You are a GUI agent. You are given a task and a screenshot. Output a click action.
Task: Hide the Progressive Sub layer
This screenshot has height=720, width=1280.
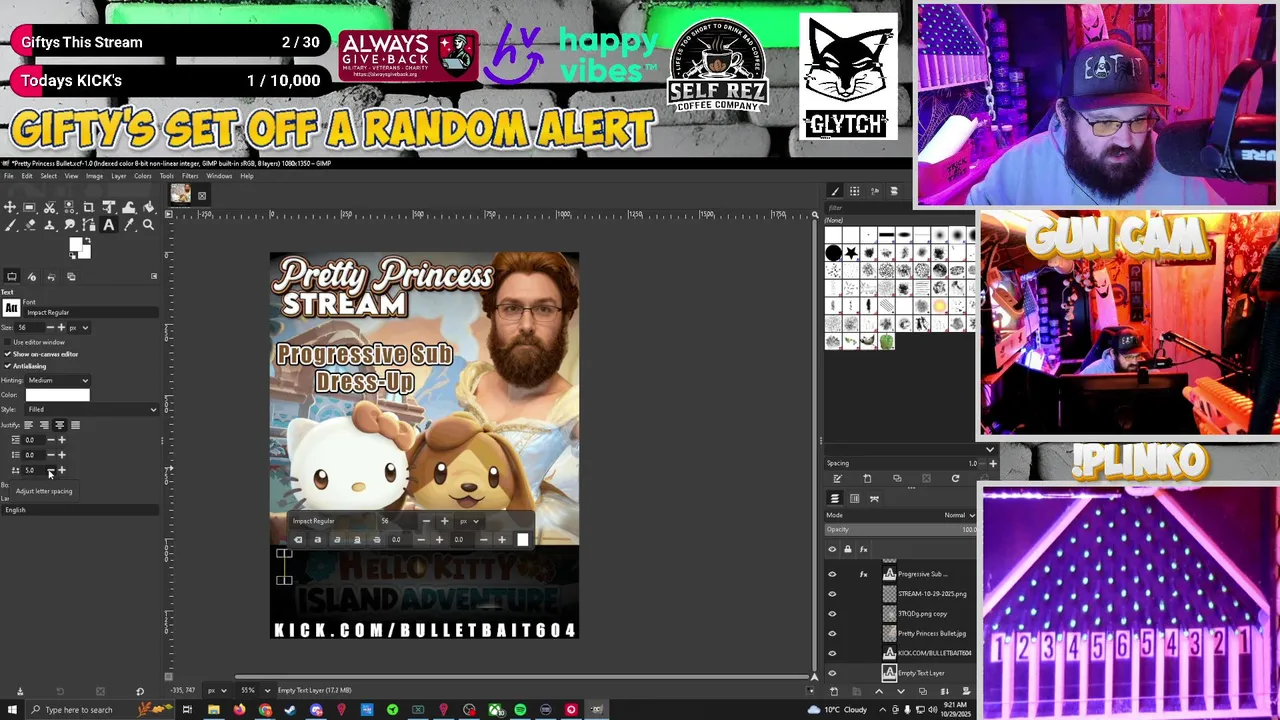(x=832, y=574)
